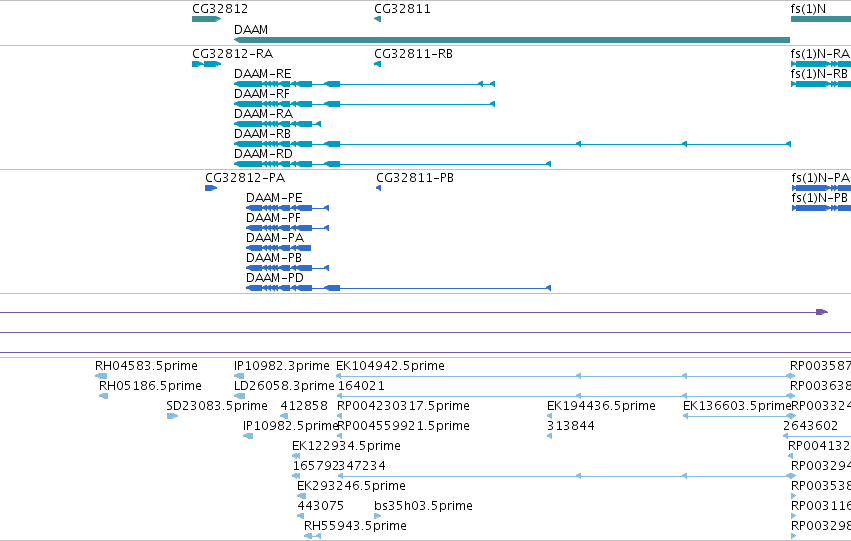The height and width of the screenshot is (541, 851).
Task: Select the RH55943.5prime EST
Action: point(355,526)
